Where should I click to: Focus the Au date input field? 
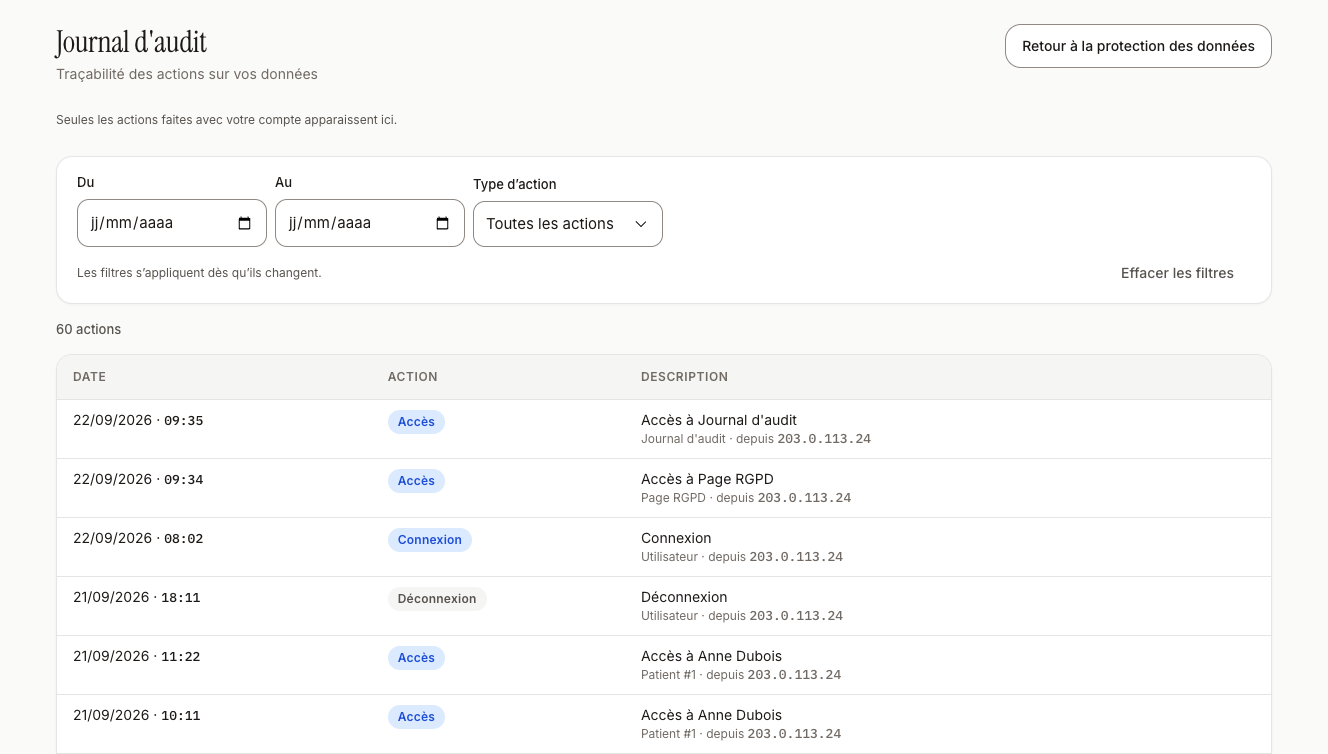coord(370,223)
